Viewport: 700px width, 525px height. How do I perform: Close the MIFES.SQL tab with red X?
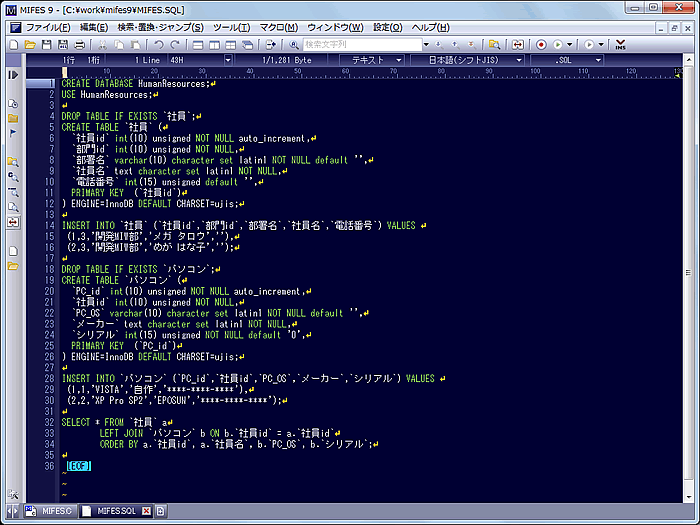pyautogui.click(x=146, y=511)
